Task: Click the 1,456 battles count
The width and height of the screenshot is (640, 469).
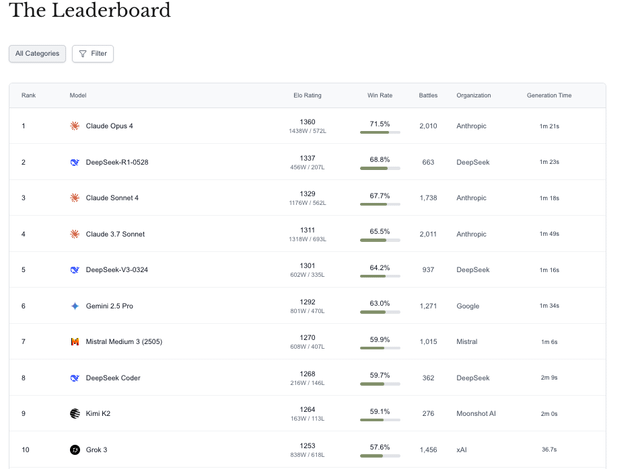Action: 428,449
